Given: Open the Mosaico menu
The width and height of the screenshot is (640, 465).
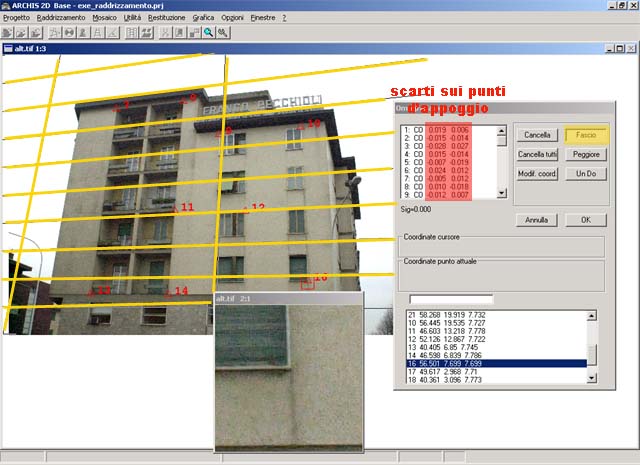Looking at the screenshot, I should click(x=104, y=18).
